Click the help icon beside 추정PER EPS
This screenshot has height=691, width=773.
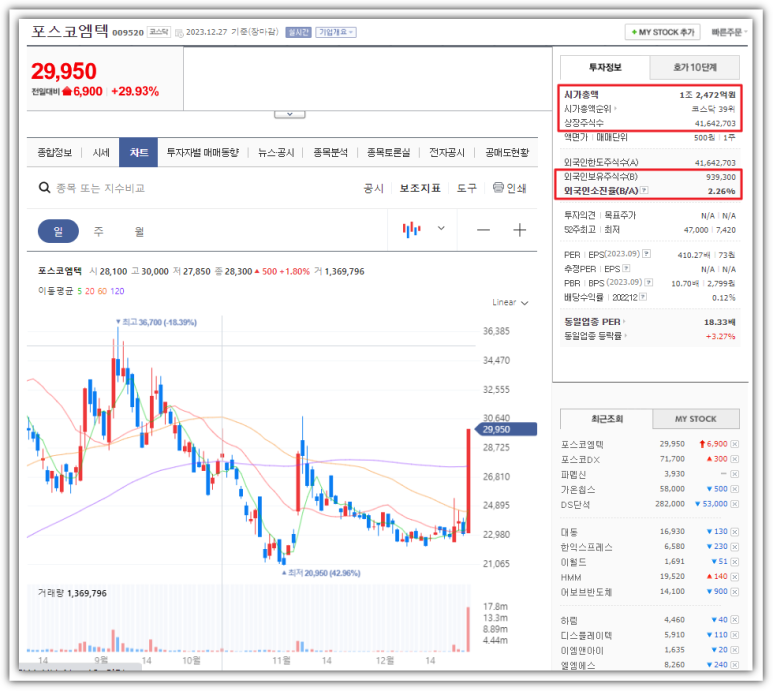(x=627, y=268)
